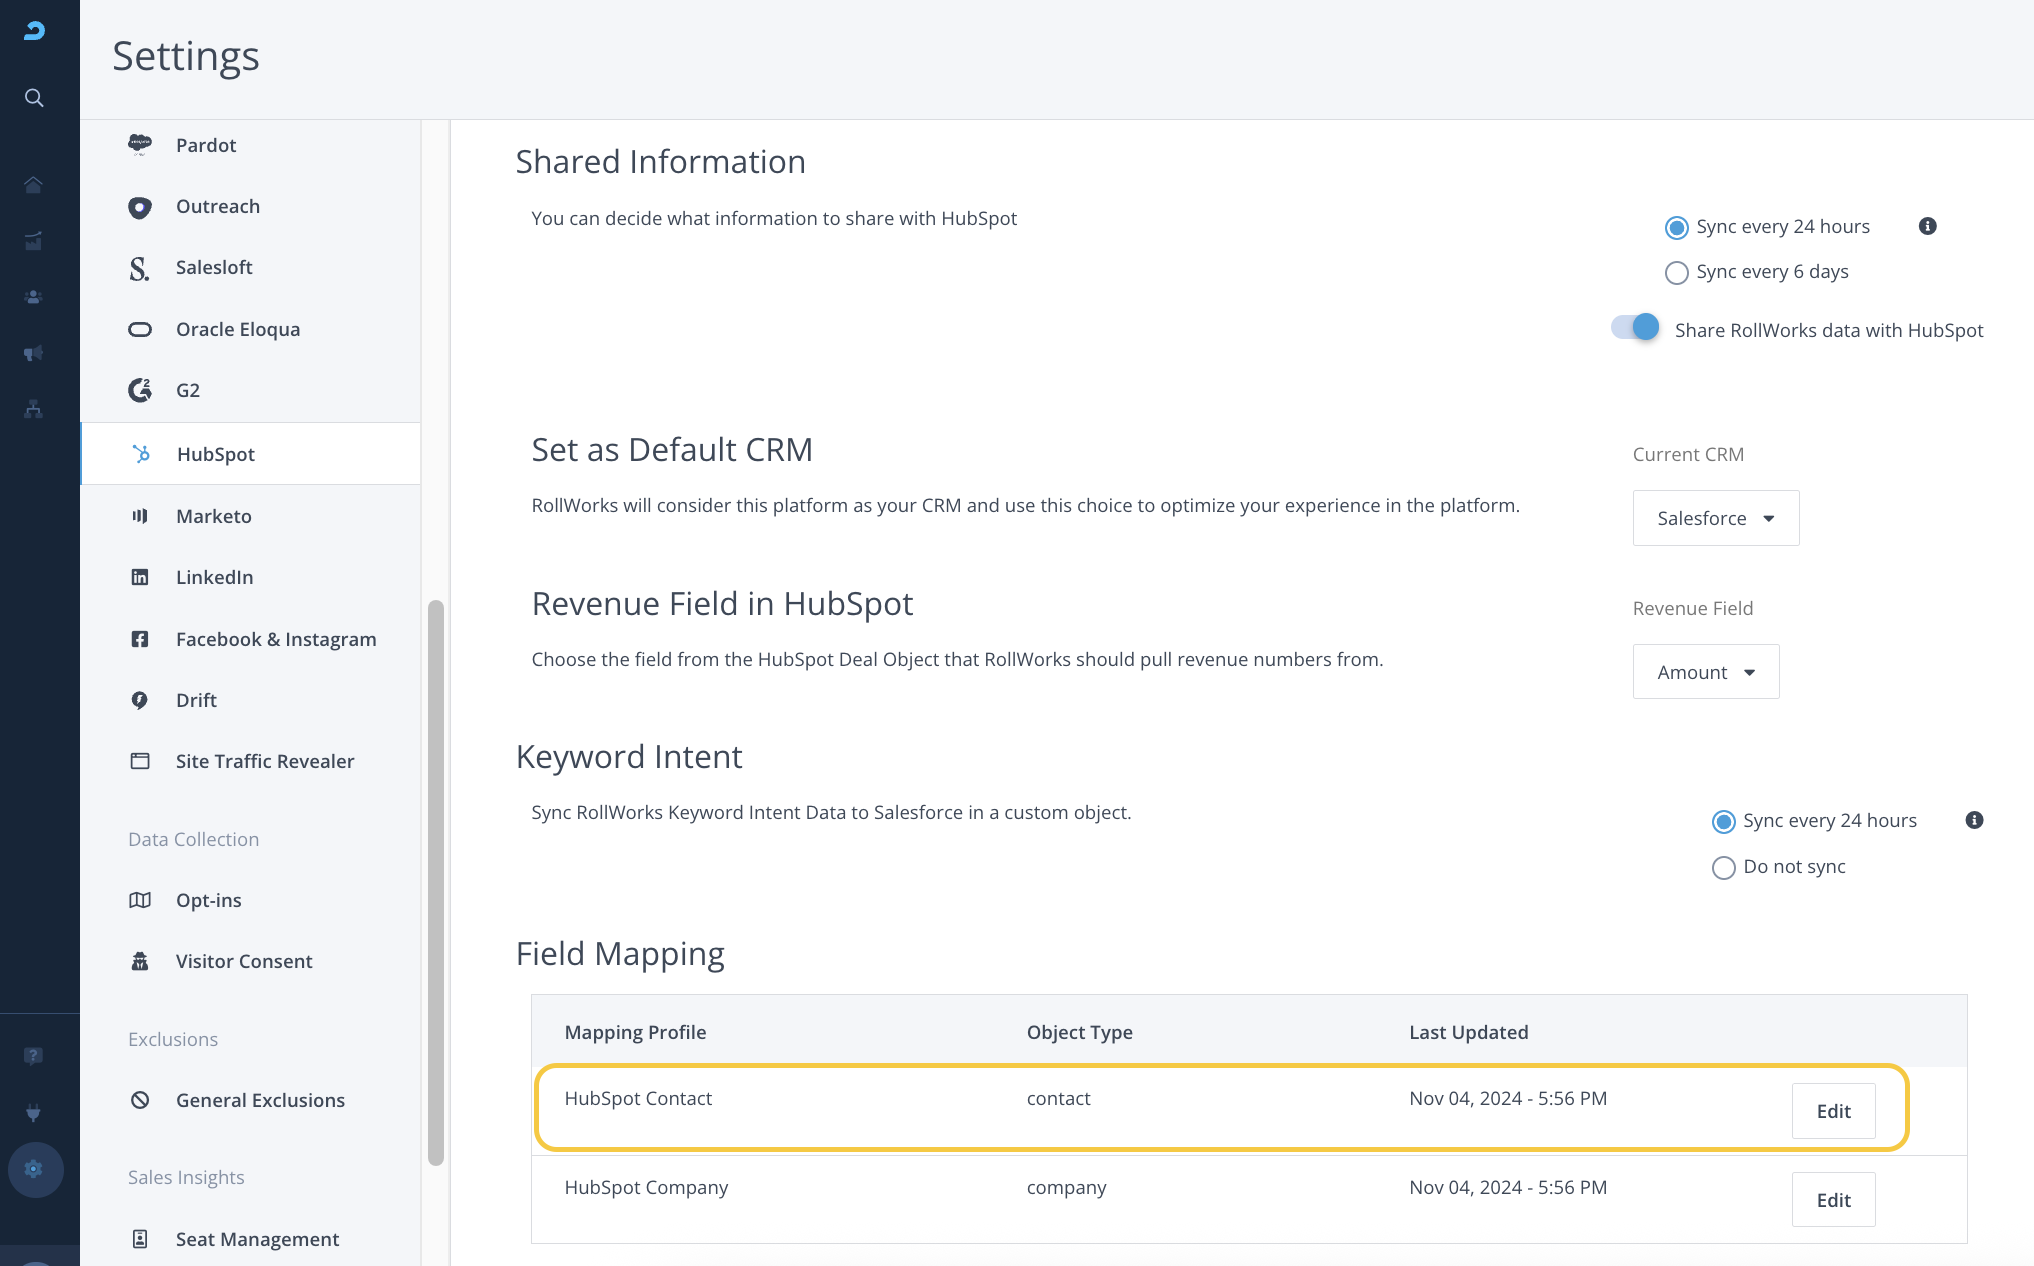Select Do not sync for Keyword Intent
The width and height of the screenshot is (2034, 1266).
pyautogui.click(x=1723, y=867)
